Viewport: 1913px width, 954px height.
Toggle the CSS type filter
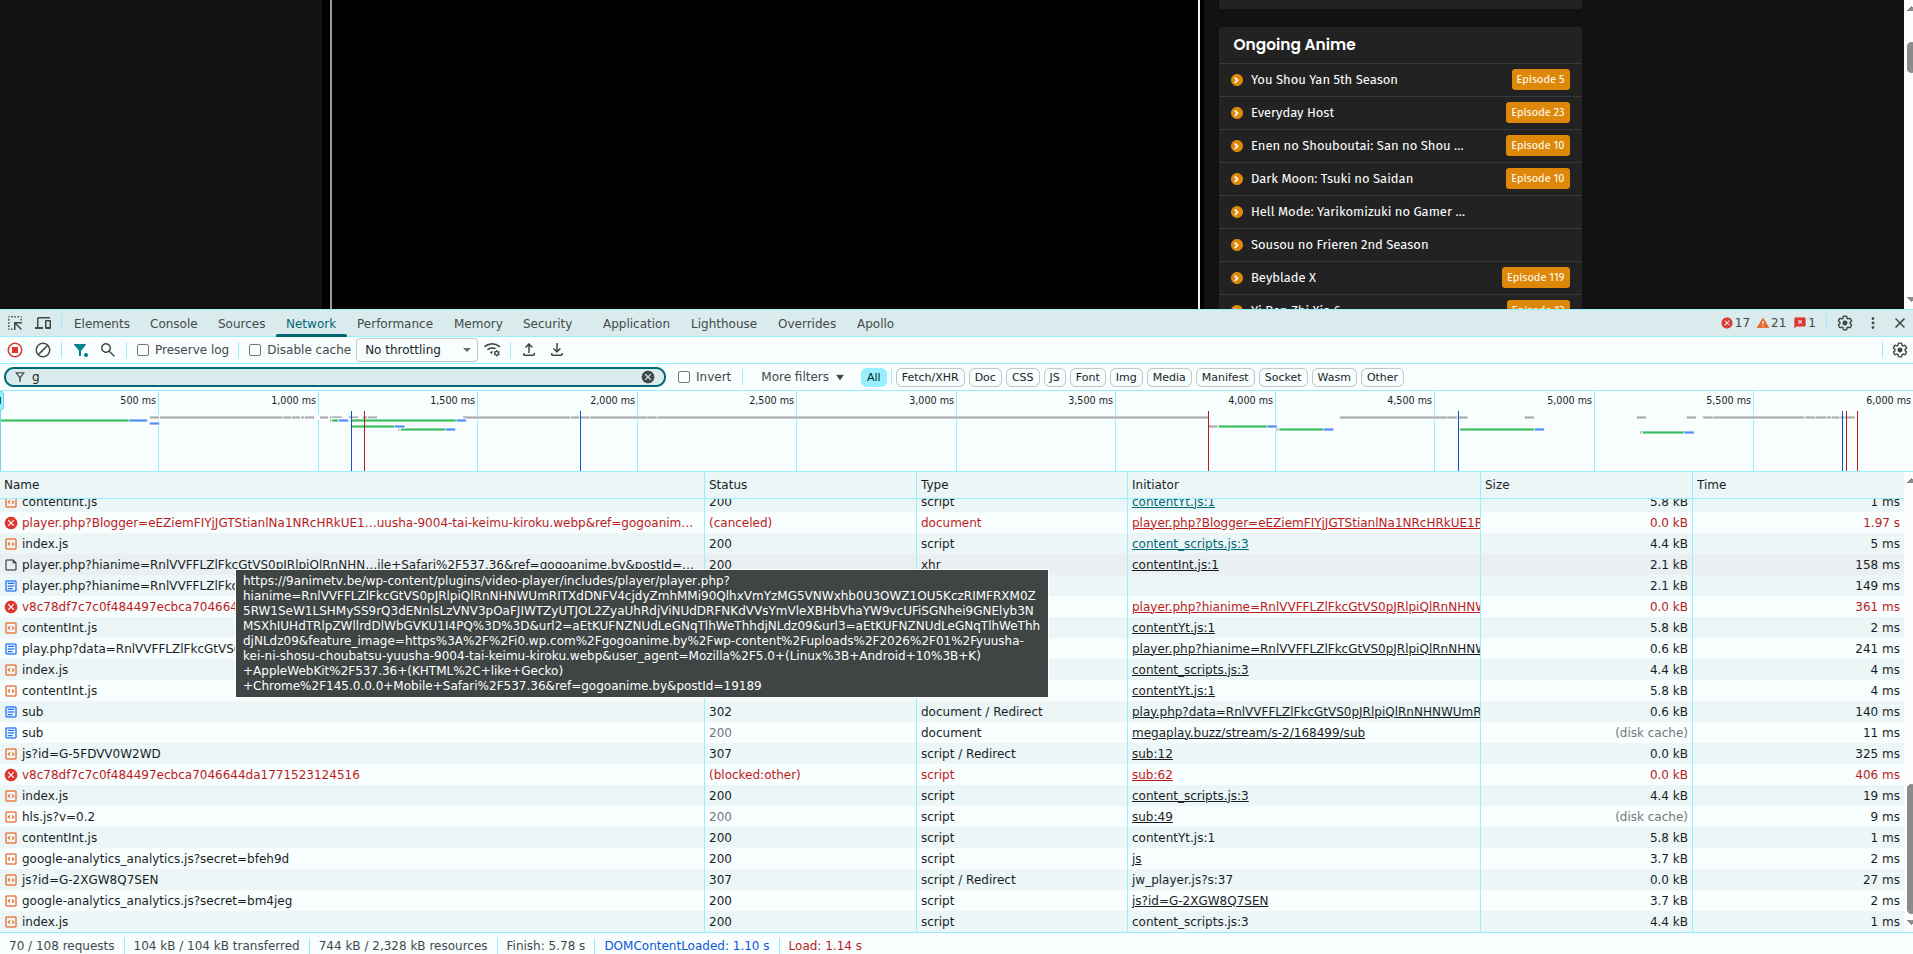coord(1022,377)
